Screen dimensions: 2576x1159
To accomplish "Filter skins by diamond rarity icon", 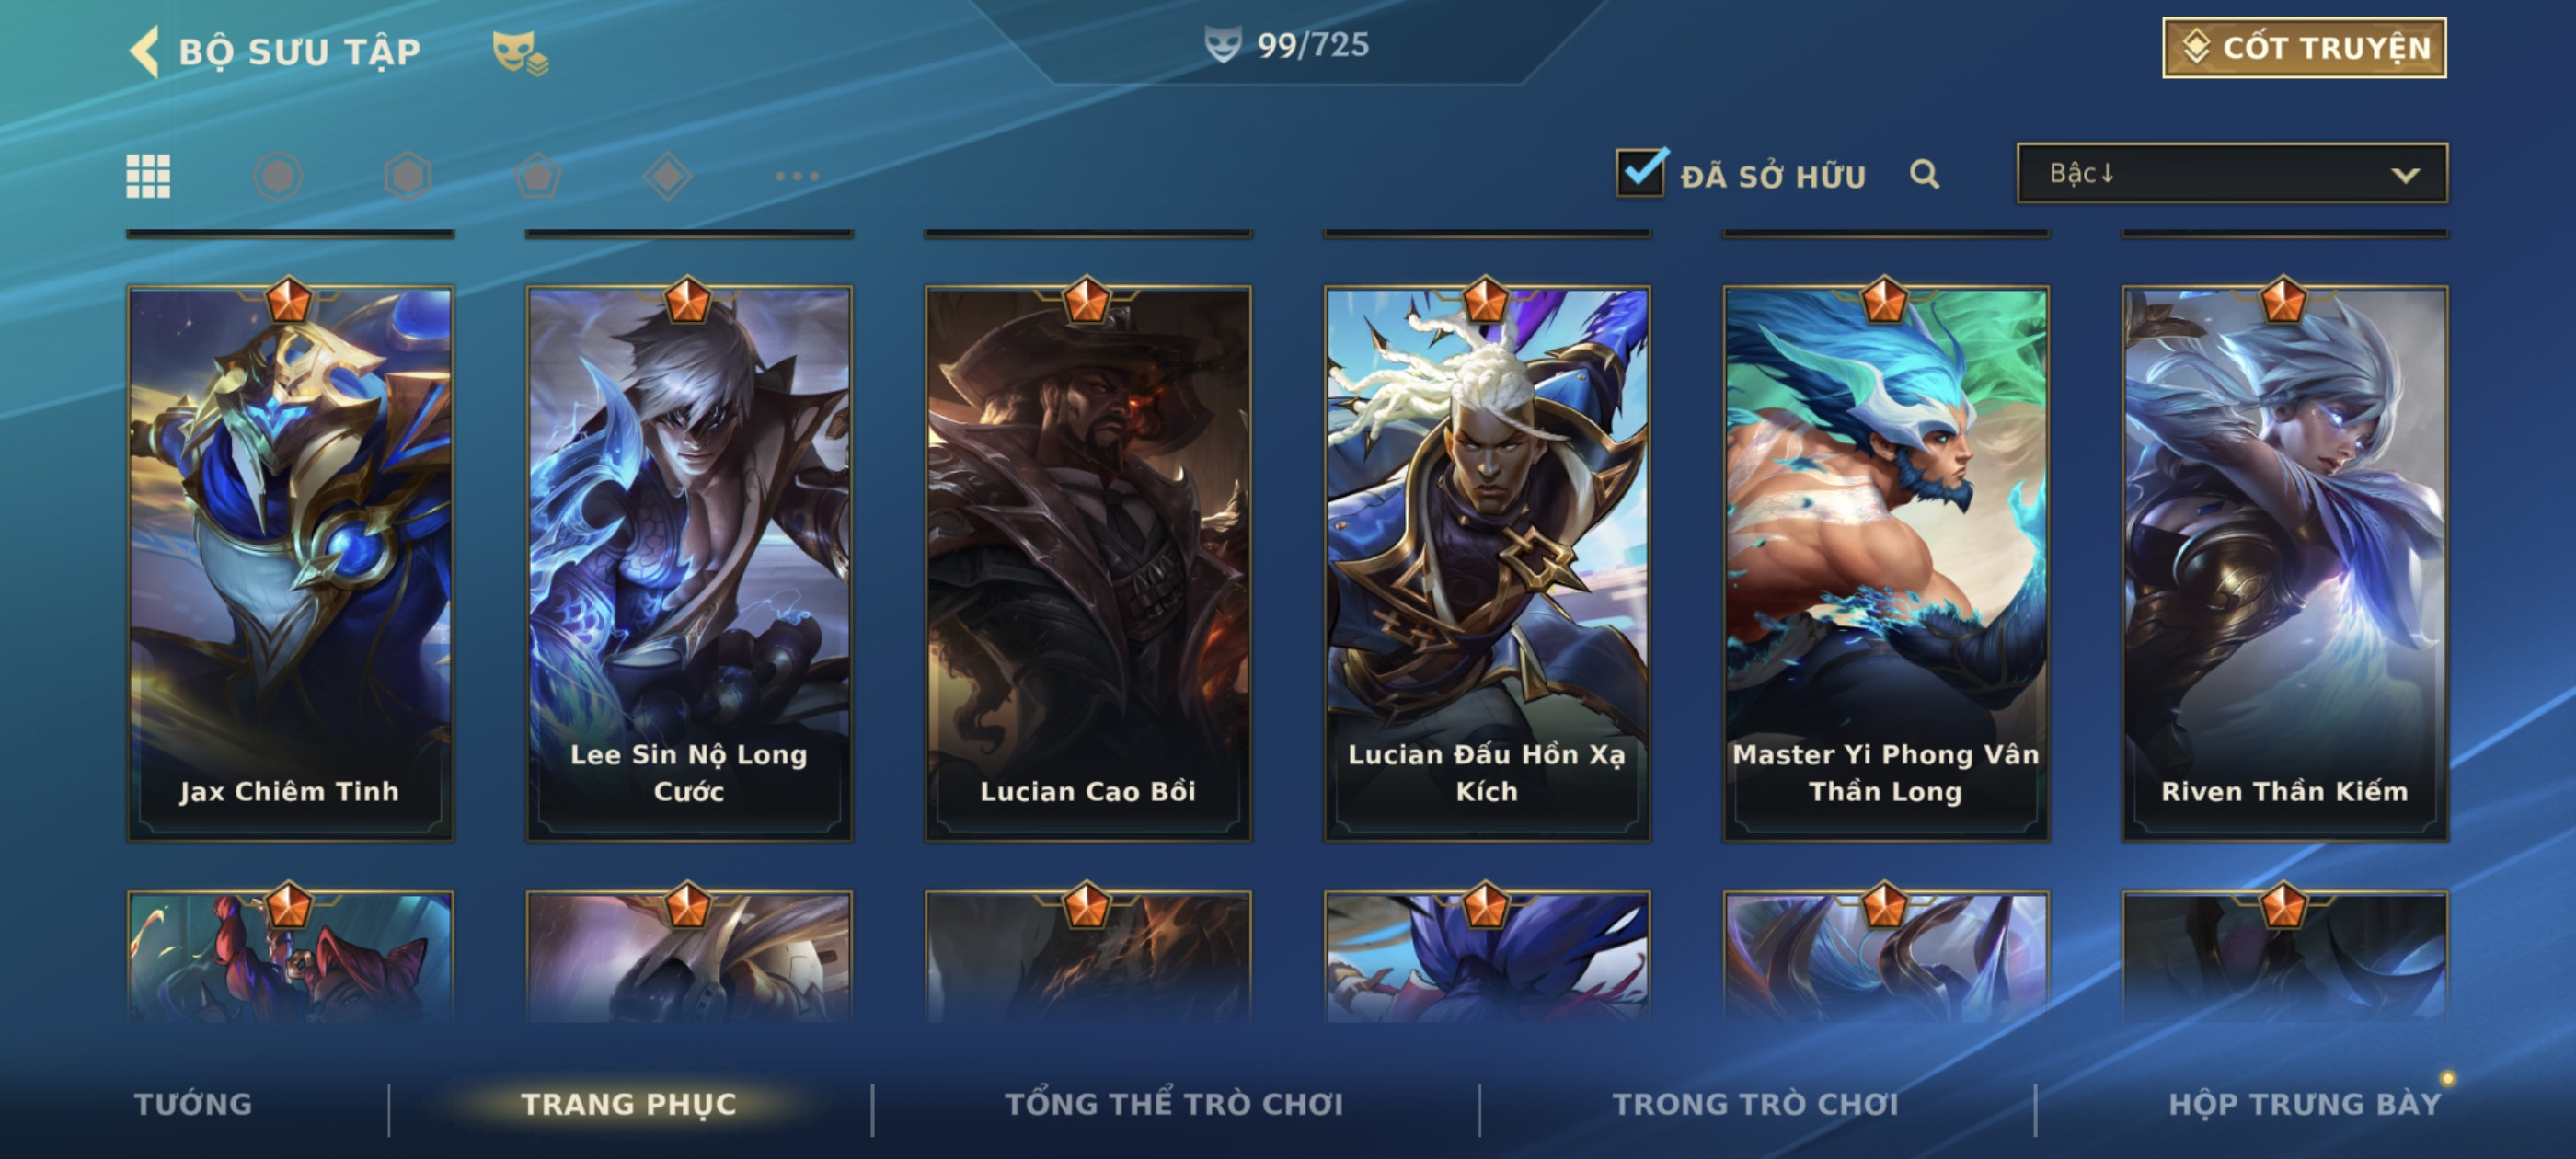I will 668,176.
